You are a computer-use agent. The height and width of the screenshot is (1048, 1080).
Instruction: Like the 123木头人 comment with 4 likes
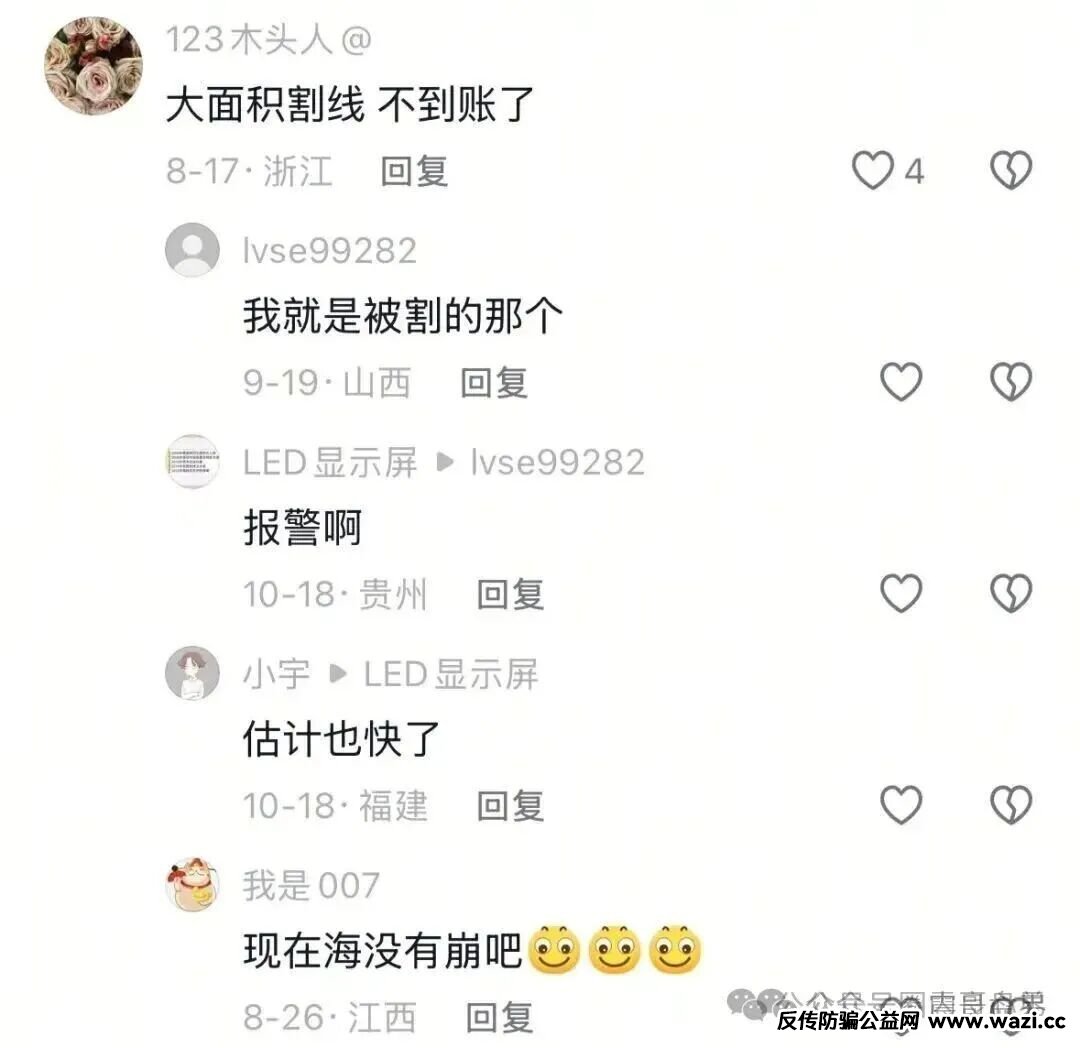pos(873,170)
